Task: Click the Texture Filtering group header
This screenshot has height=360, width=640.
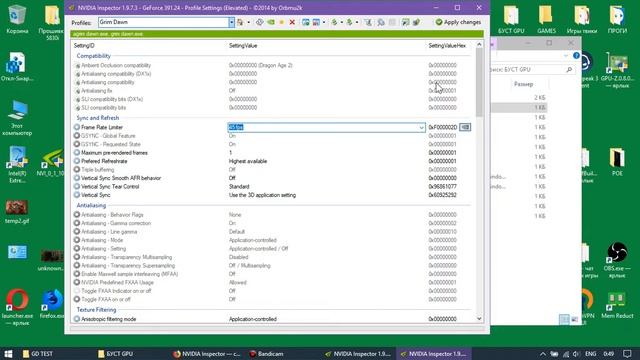Action: click(x=96, y=310)
